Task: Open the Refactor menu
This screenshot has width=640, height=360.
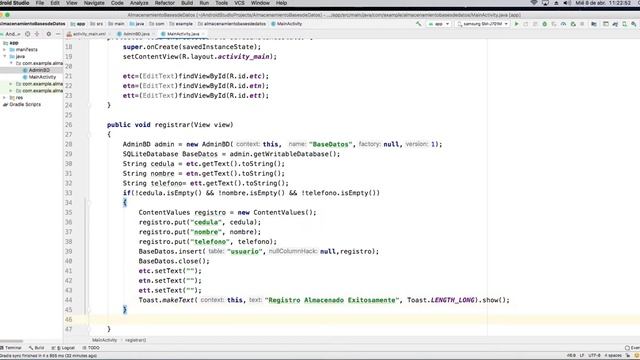Action: point(164,3)
